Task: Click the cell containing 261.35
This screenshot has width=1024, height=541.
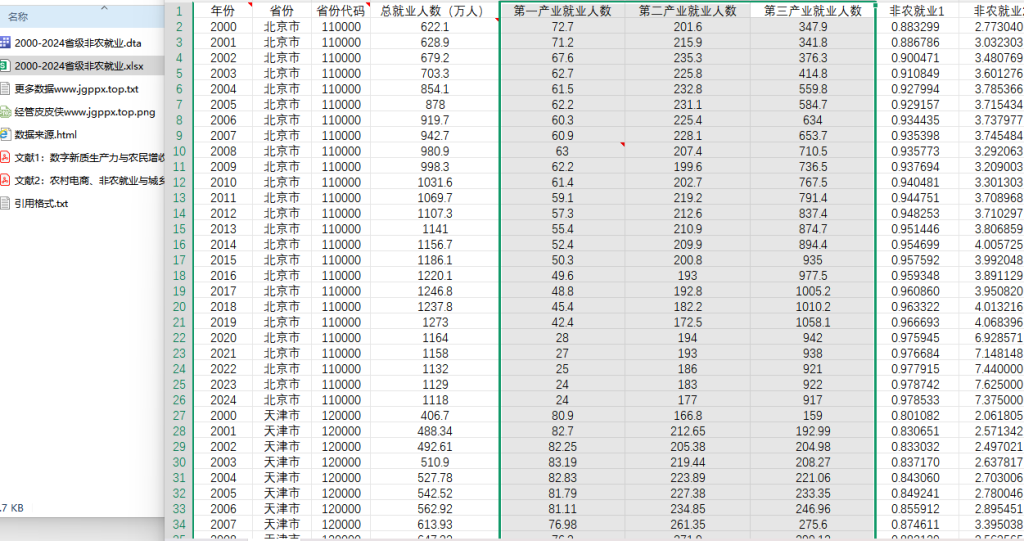Action: coord(688,524)
